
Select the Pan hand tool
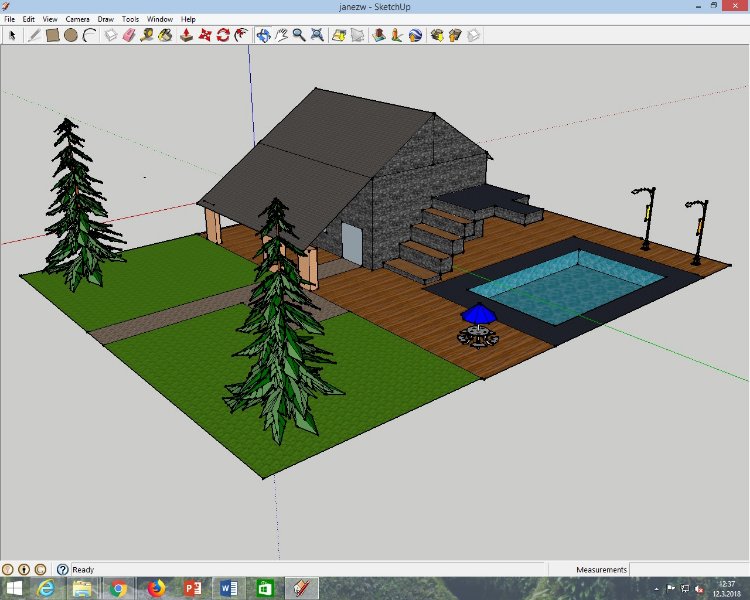pyautogui.click(x=281, y=35)
